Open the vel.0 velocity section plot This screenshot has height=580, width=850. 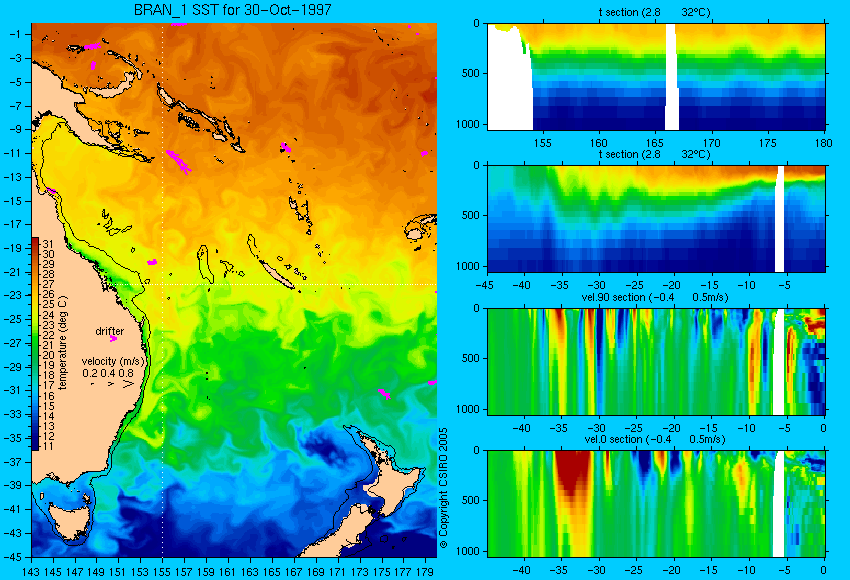click(656, 504)
